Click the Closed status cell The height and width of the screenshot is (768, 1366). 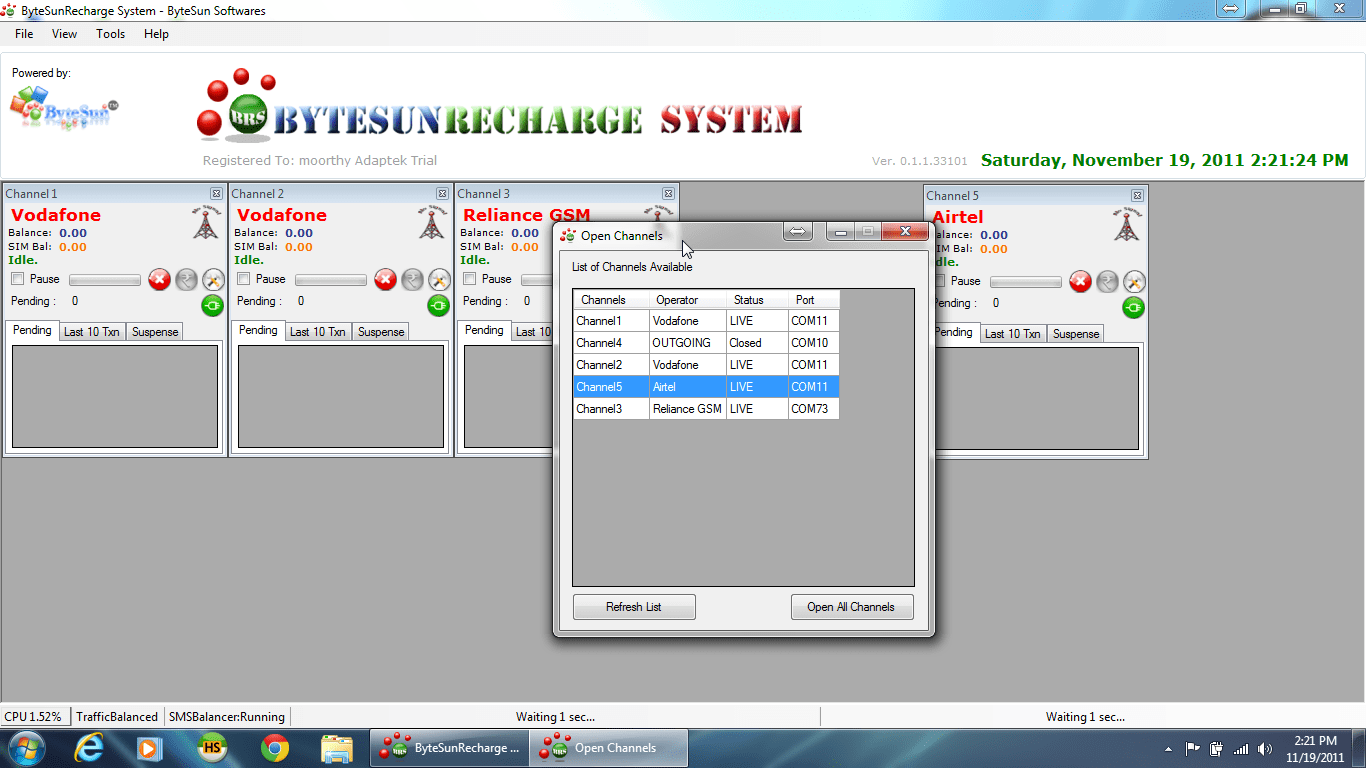click(x=757, y=343)
